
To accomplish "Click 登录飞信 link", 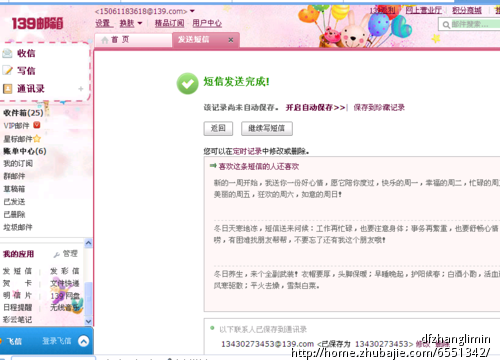I will click(57, 341).
